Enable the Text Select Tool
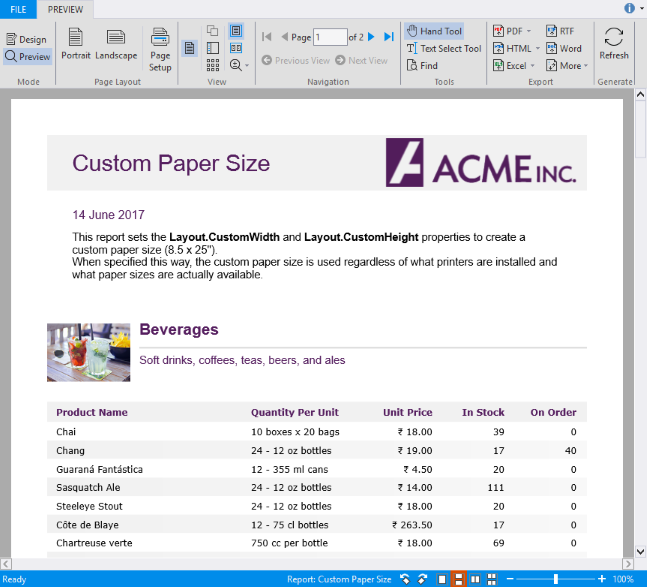The image size is (647, 587). [444, 48]
